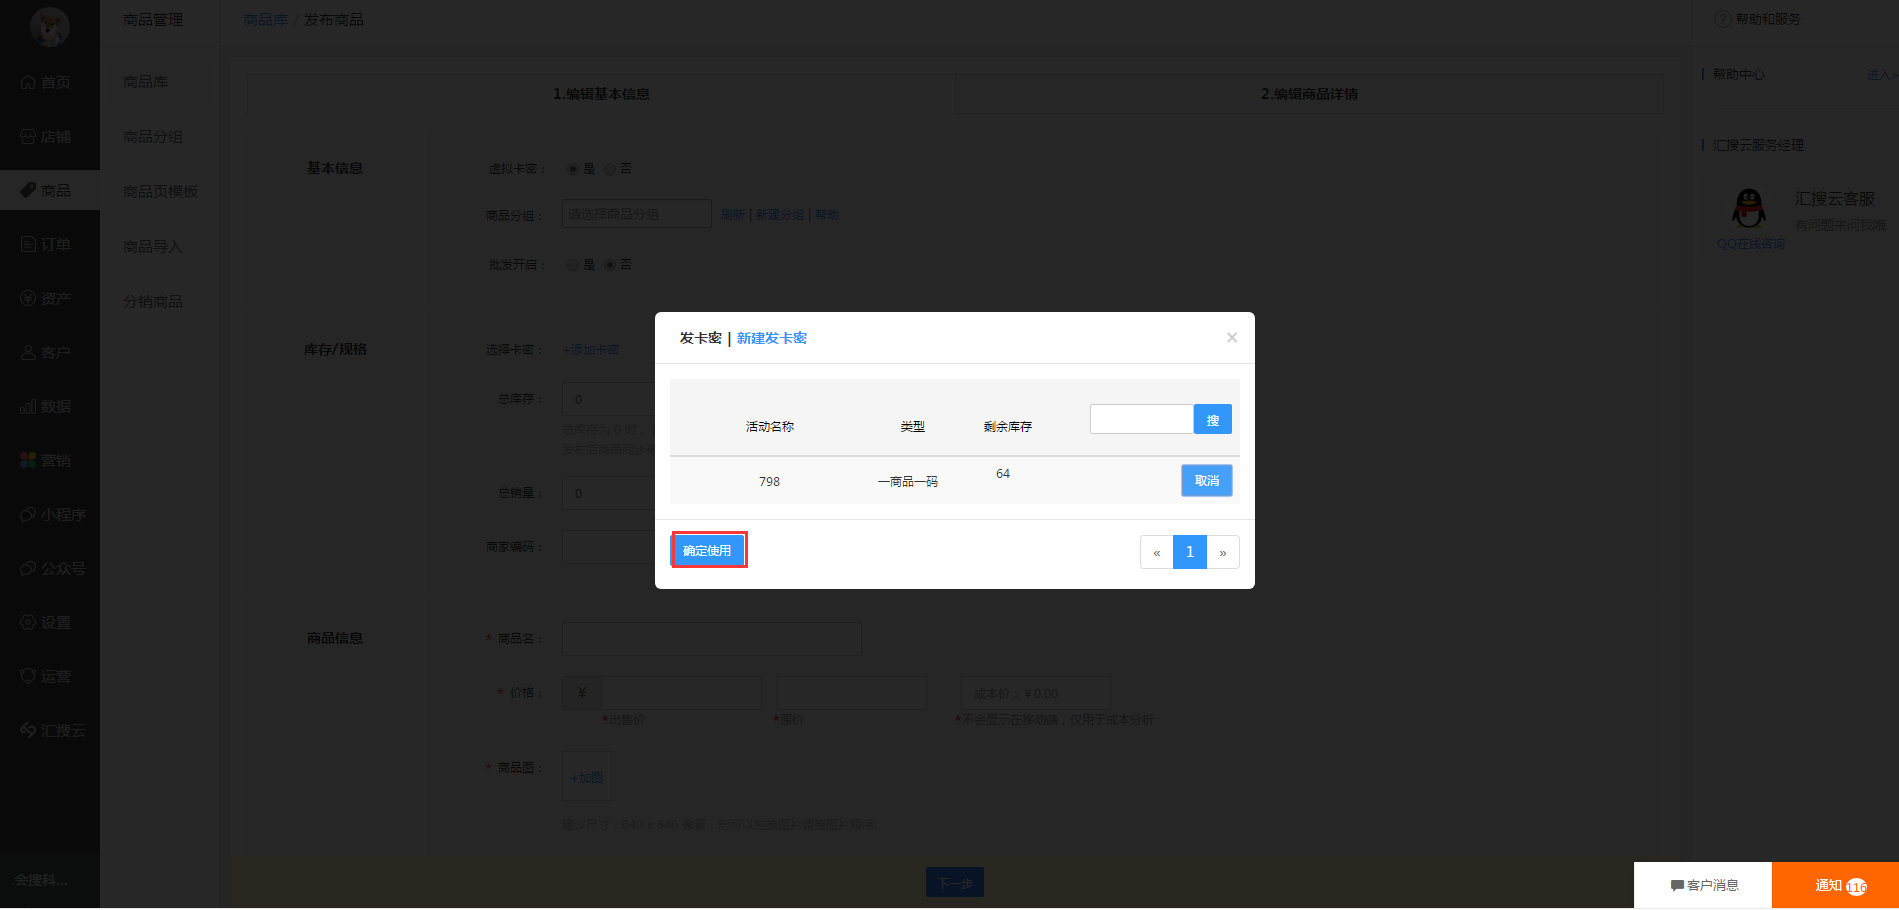The height and width of the screenshot is (910, 1899).
Task: Click the search input in dialog
Action: point(1141,419)
